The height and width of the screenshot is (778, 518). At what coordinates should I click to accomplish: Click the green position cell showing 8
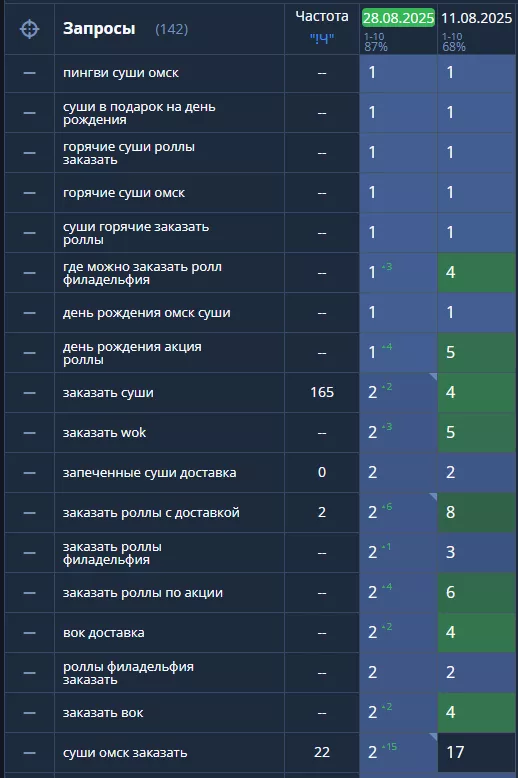coord(476,513)
